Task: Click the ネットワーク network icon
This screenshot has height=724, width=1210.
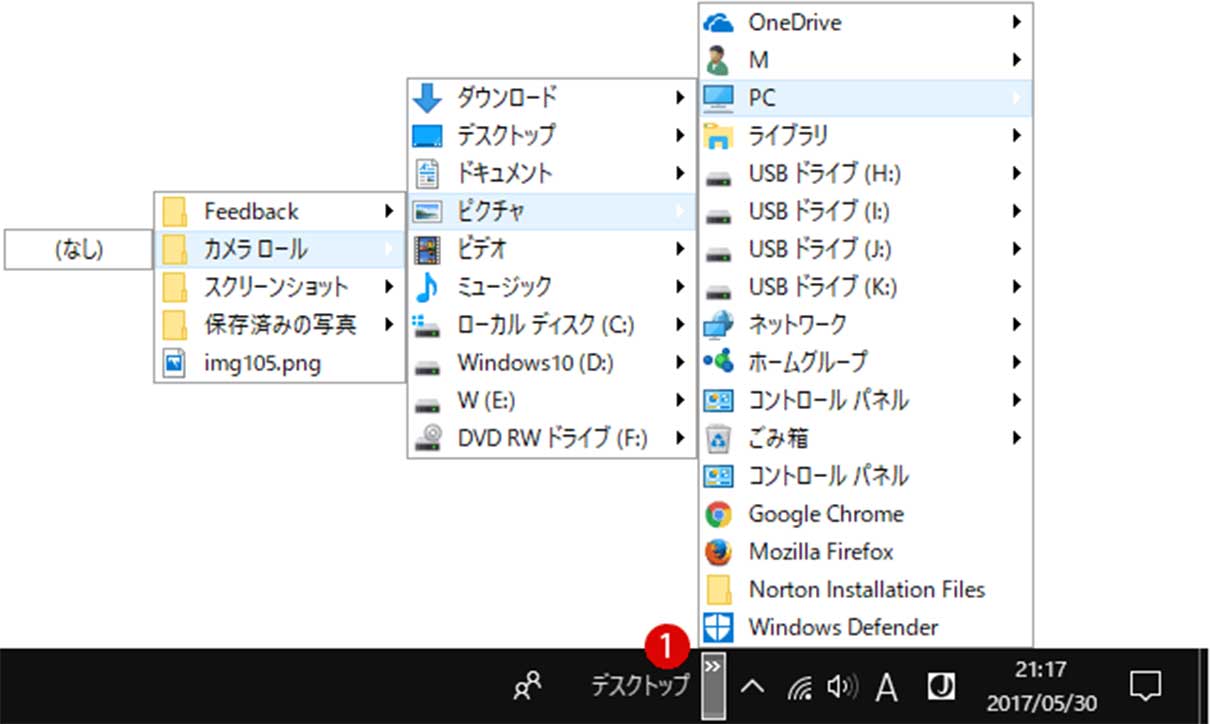Action: (x=719, y=325)
